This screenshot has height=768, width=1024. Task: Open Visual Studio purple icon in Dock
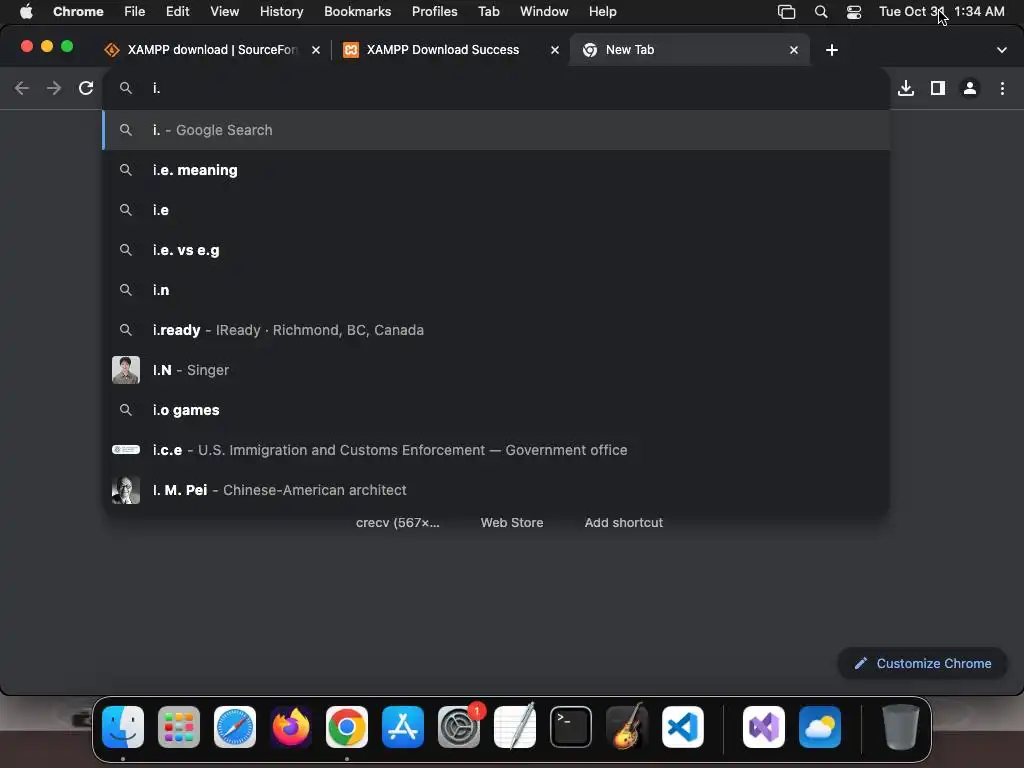[x=763, y=727]
